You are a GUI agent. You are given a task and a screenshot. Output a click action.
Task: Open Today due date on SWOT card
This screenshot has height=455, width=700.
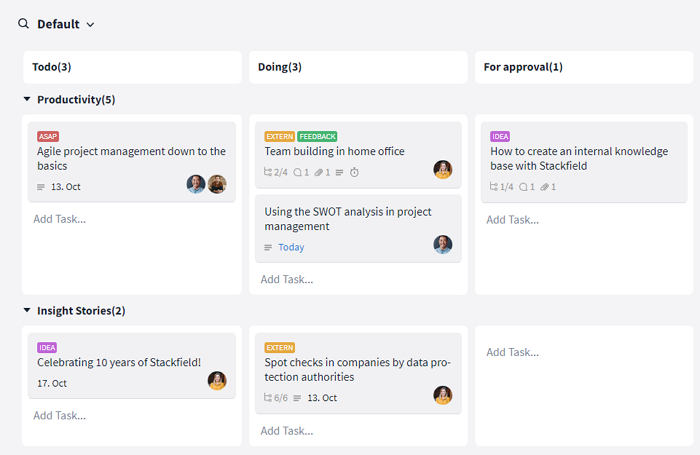(x=291, y=247)
